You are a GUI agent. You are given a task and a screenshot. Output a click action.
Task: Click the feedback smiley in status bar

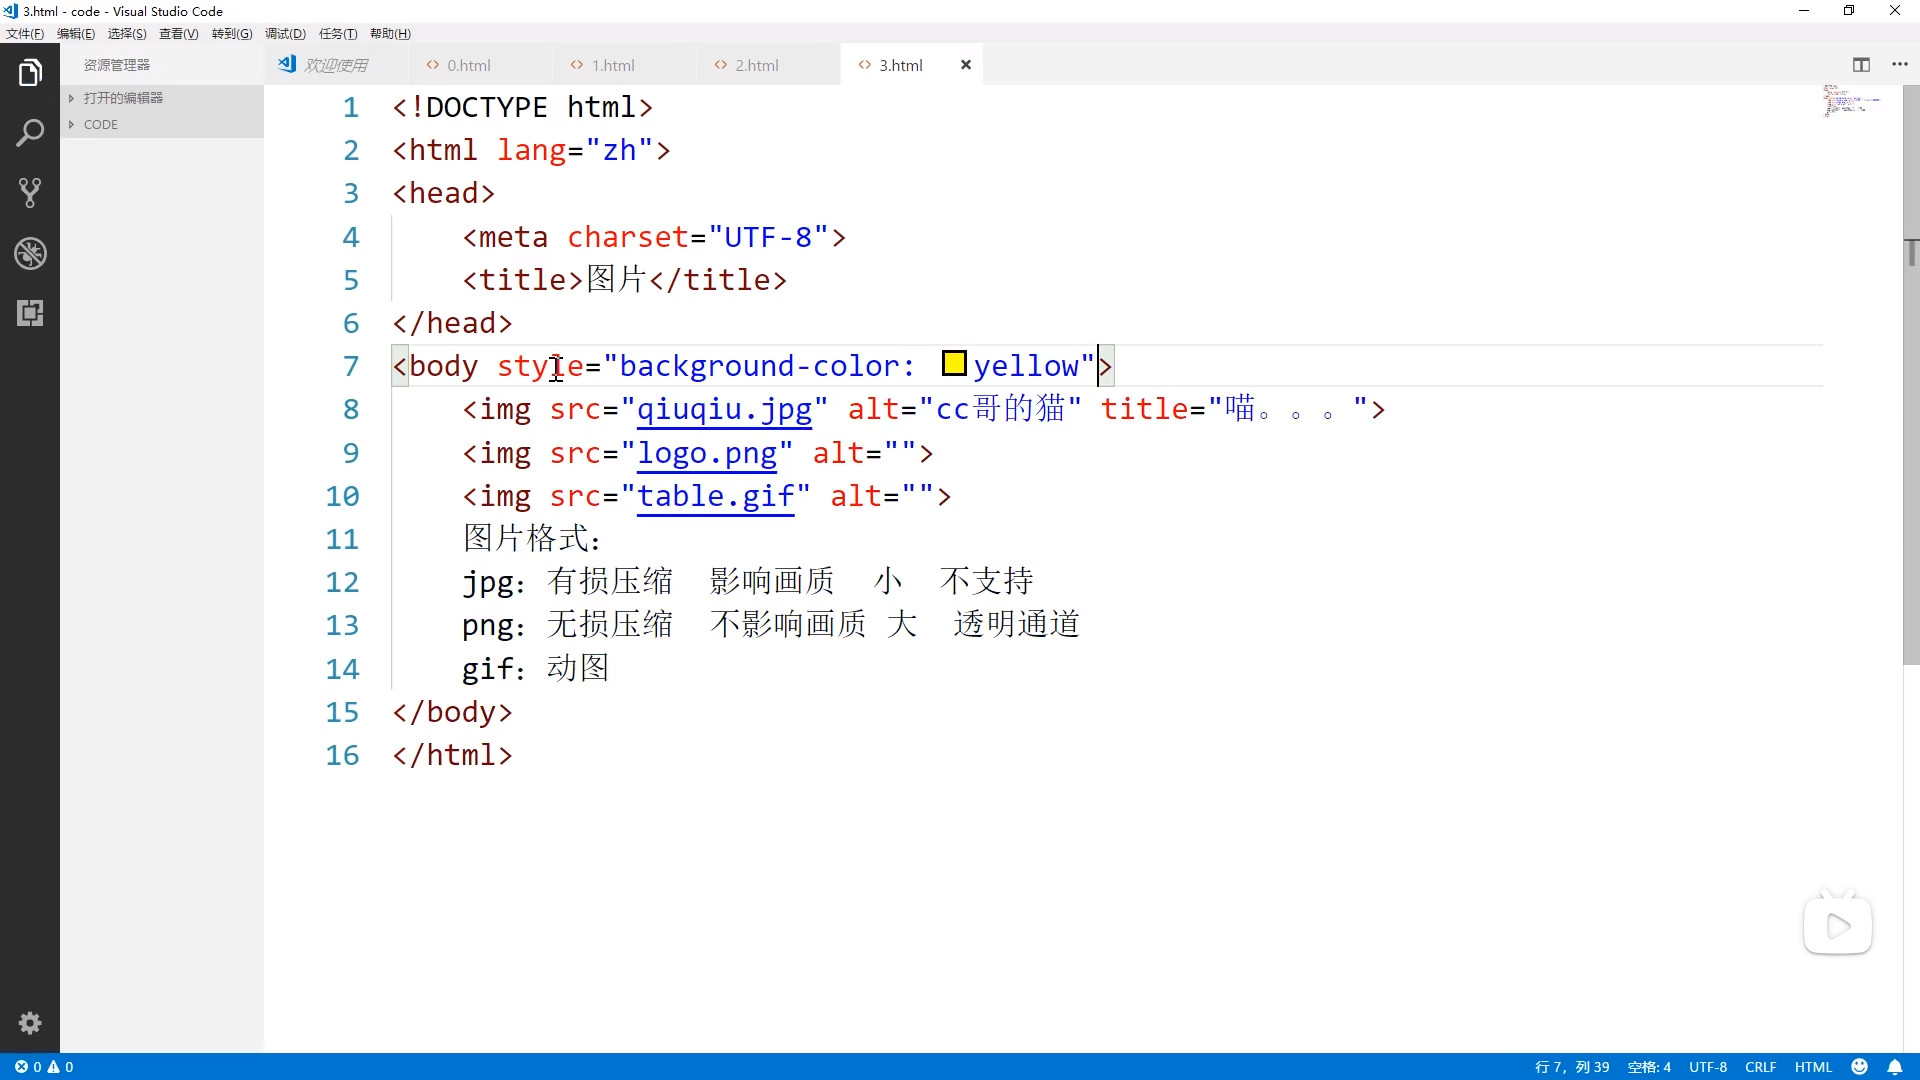(1859, 1067)
